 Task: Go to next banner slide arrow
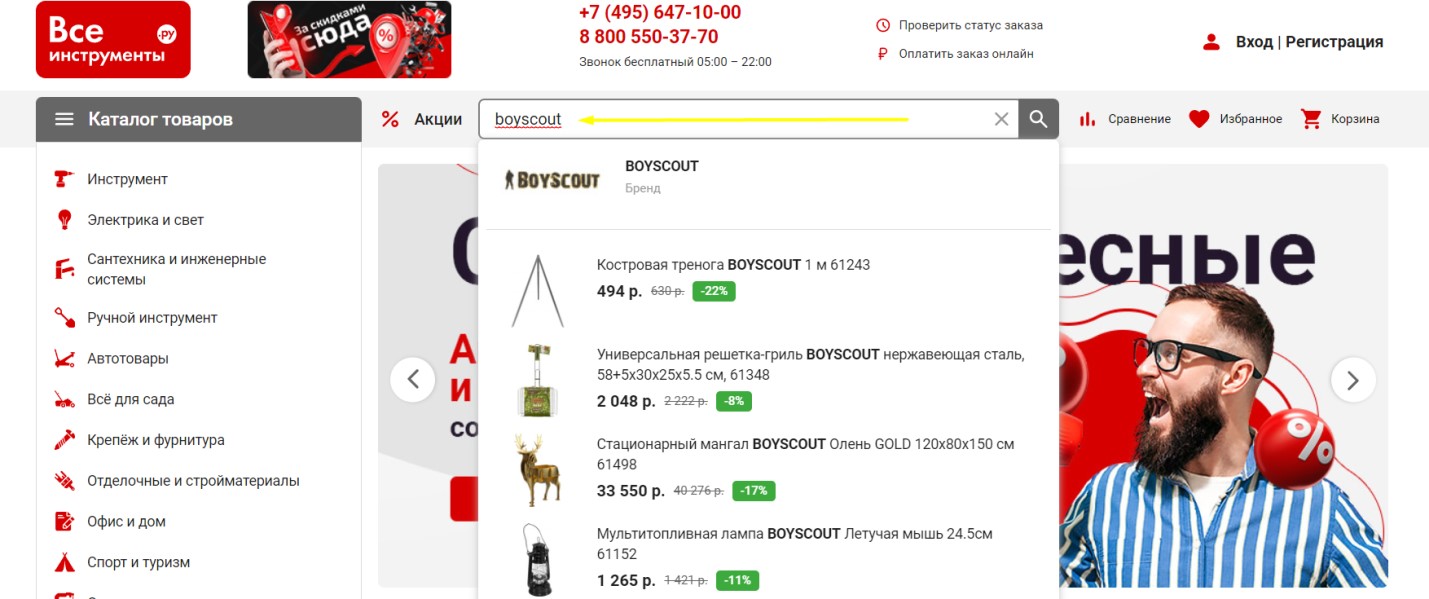pos(1353,380)
